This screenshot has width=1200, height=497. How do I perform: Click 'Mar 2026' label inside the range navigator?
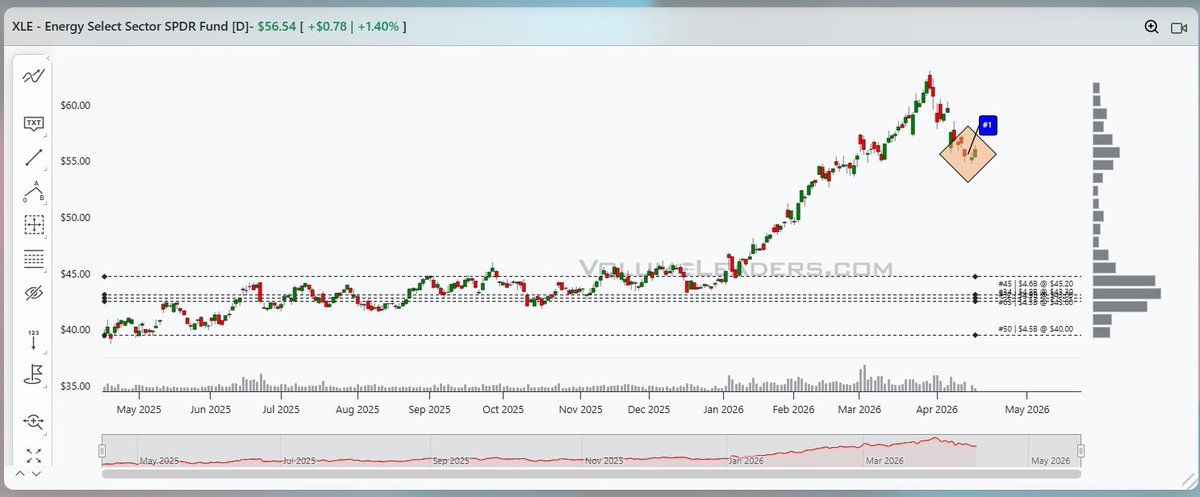pos(885,461)
